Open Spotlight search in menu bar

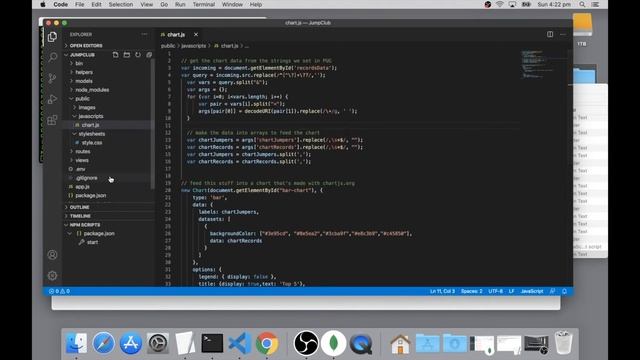pos(582,4)
